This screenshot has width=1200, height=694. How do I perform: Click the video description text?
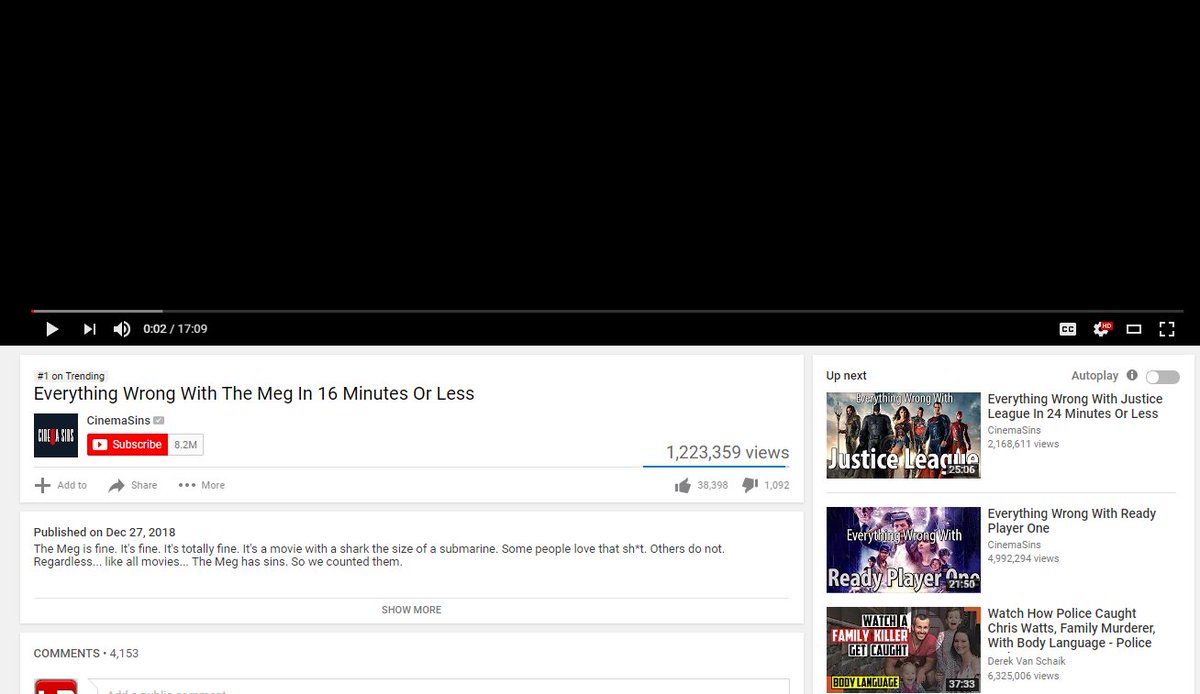point(379,555)
